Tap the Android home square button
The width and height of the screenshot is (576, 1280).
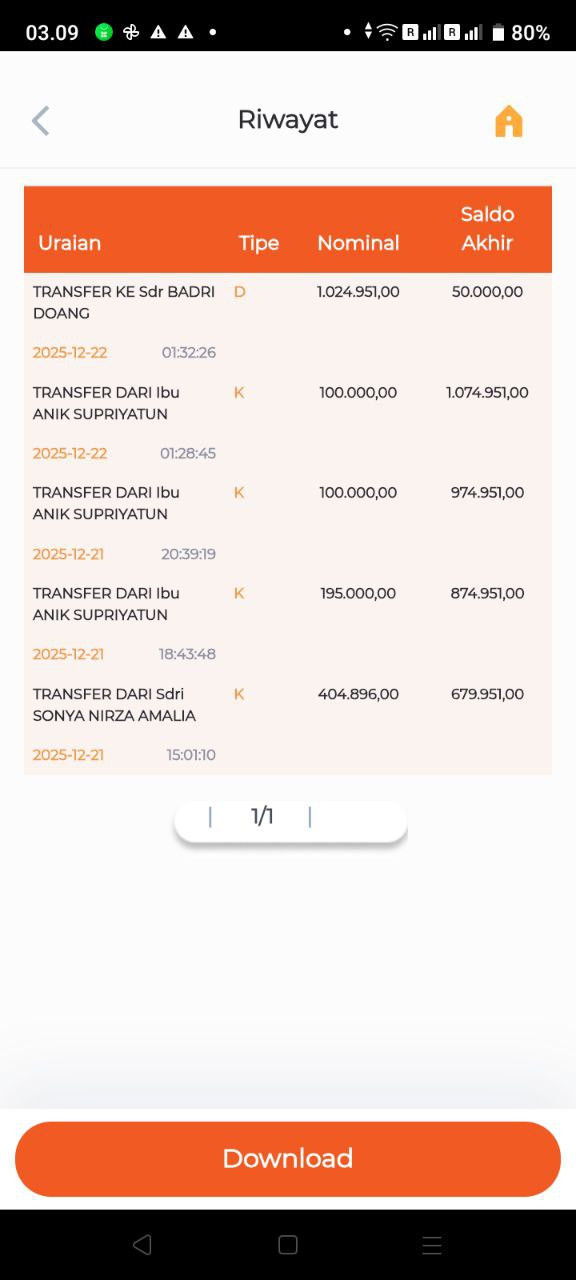[288, 1245]
